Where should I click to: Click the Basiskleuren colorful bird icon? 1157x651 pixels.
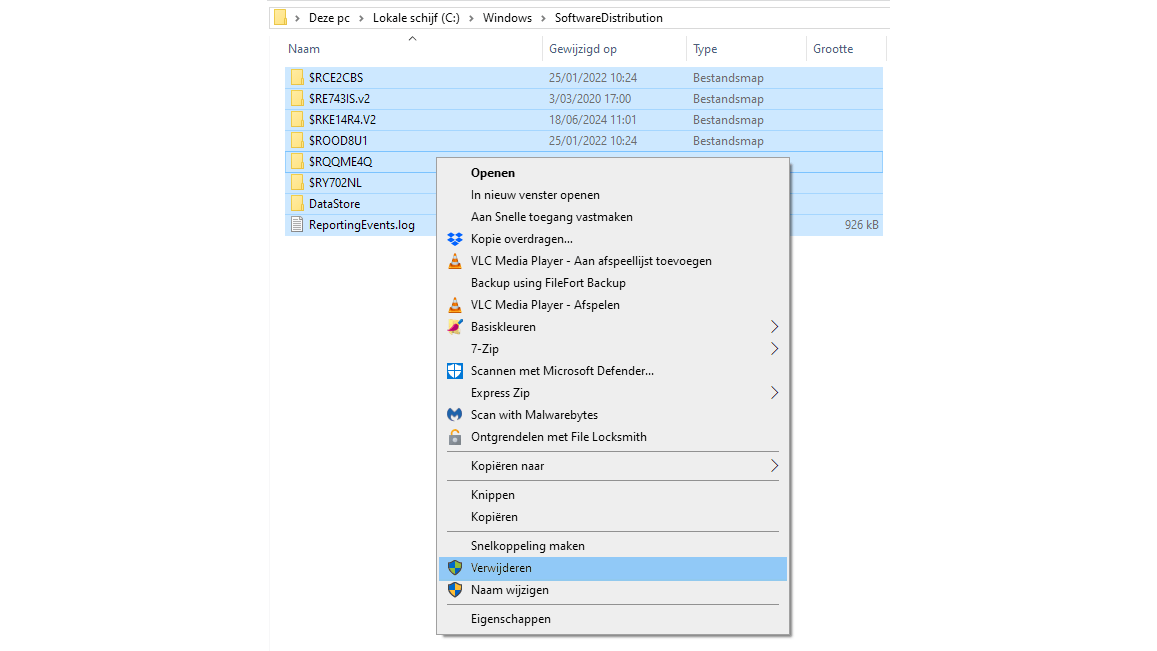(455, 327)
